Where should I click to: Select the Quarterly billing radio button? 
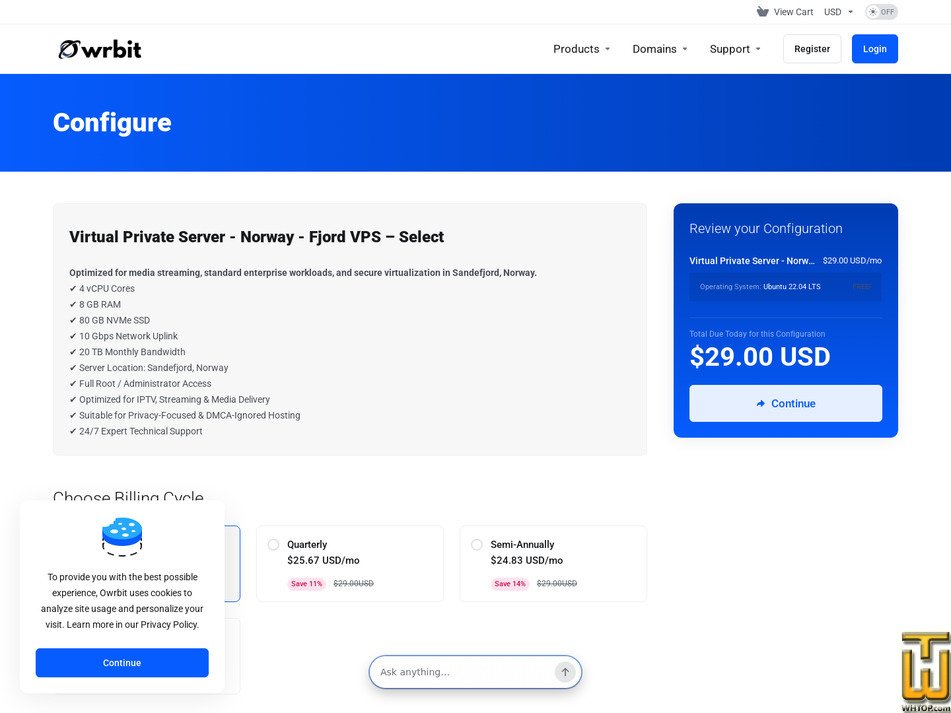(274, 544)
